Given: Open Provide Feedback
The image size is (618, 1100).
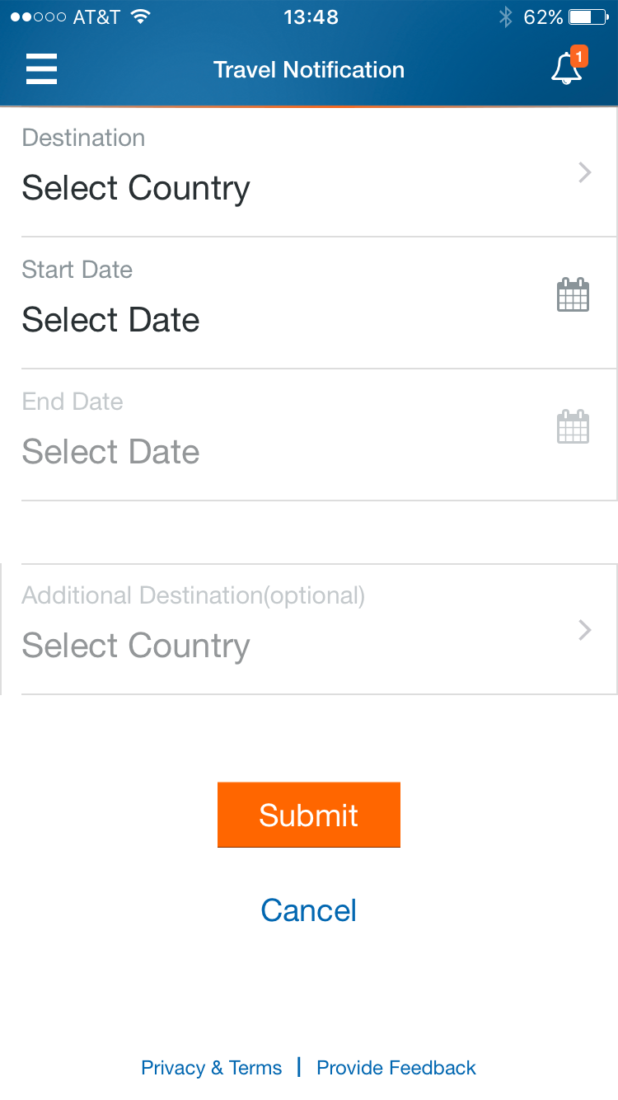Looking at the screenshot, I should [x=396, y=1067].
